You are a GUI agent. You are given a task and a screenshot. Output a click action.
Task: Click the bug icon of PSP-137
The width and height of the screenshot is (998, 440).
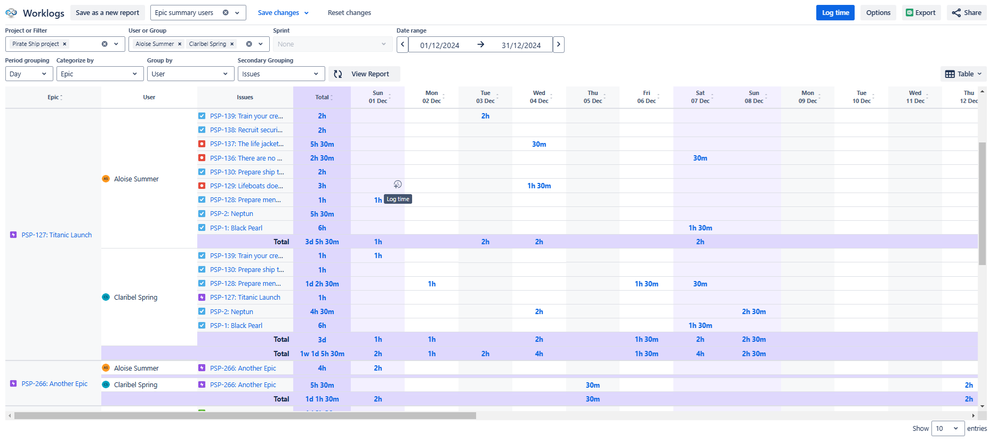click(x=202, y=144)
